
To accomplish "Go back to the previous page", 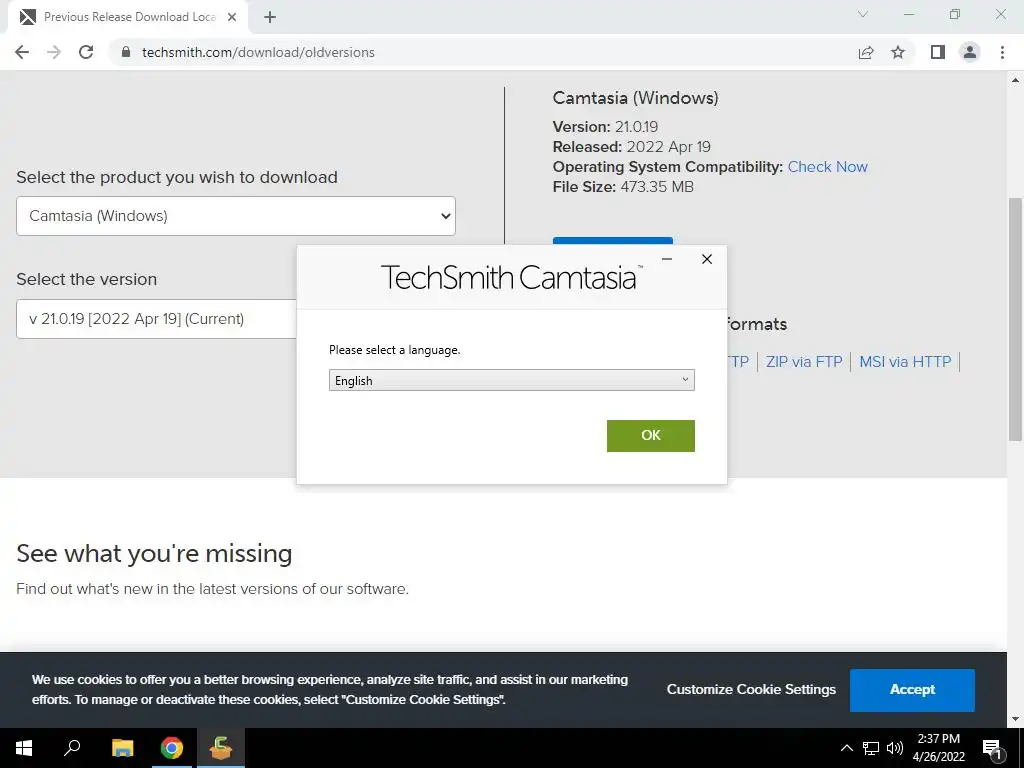I will [22, 52].
